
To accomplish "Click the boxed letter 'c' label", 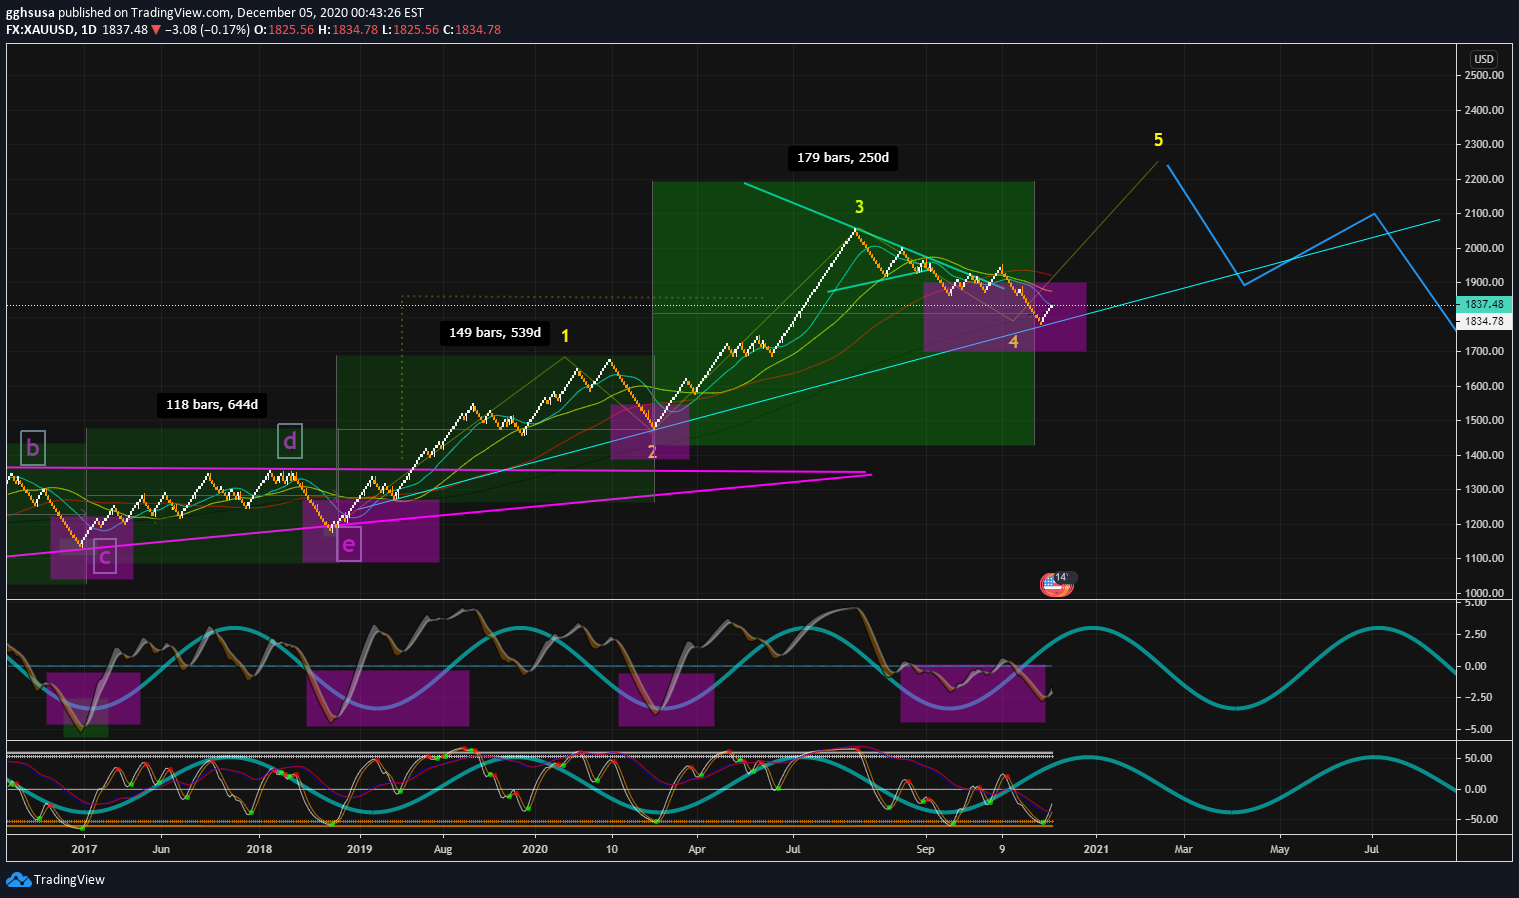I will pyautogui.click(x=105, y=557).
